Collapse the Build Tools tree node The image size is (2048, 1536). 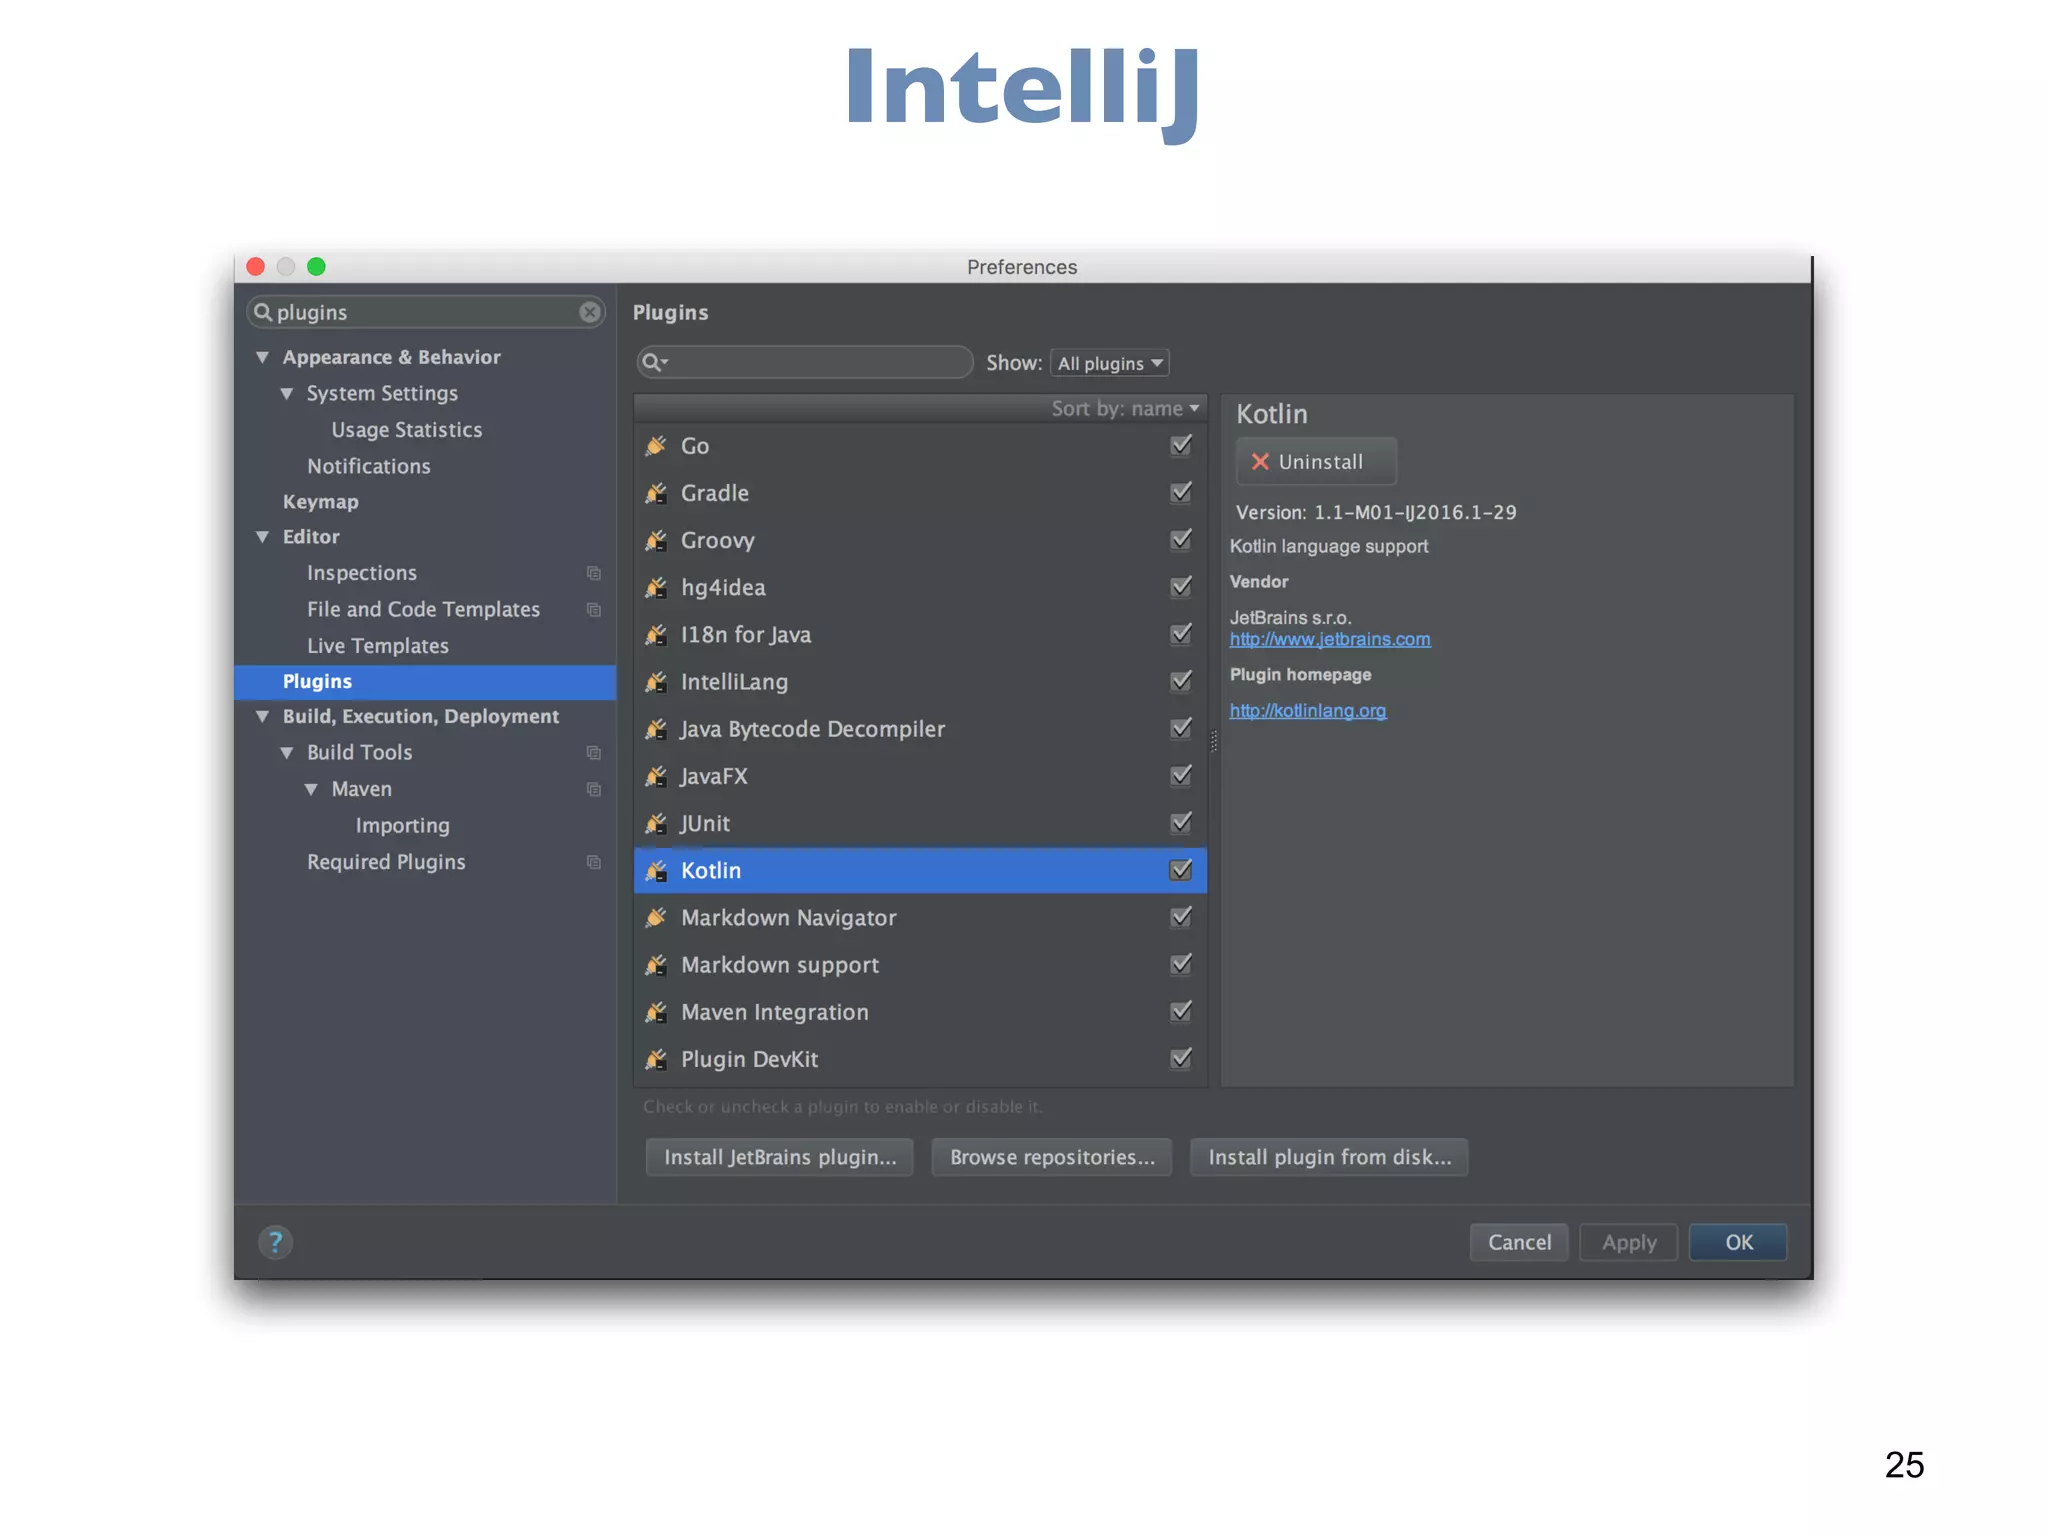(x=287, y=752)
